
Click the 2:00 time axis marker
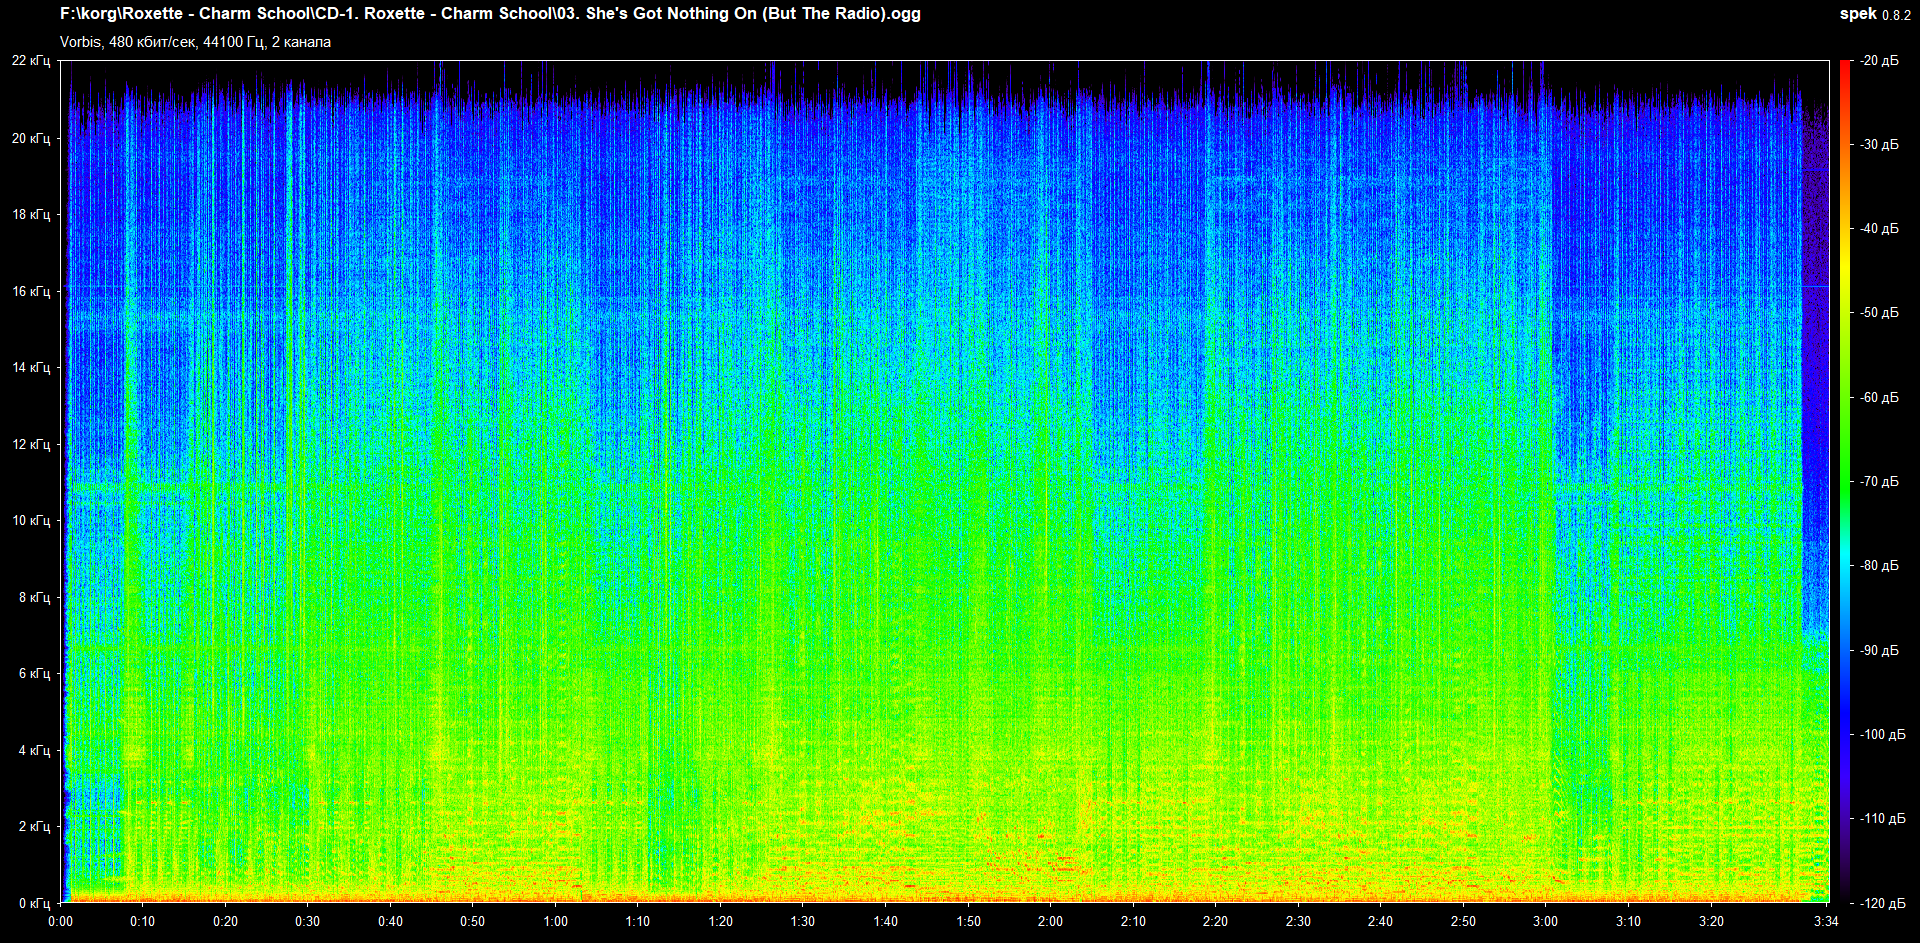[1050, 922]
